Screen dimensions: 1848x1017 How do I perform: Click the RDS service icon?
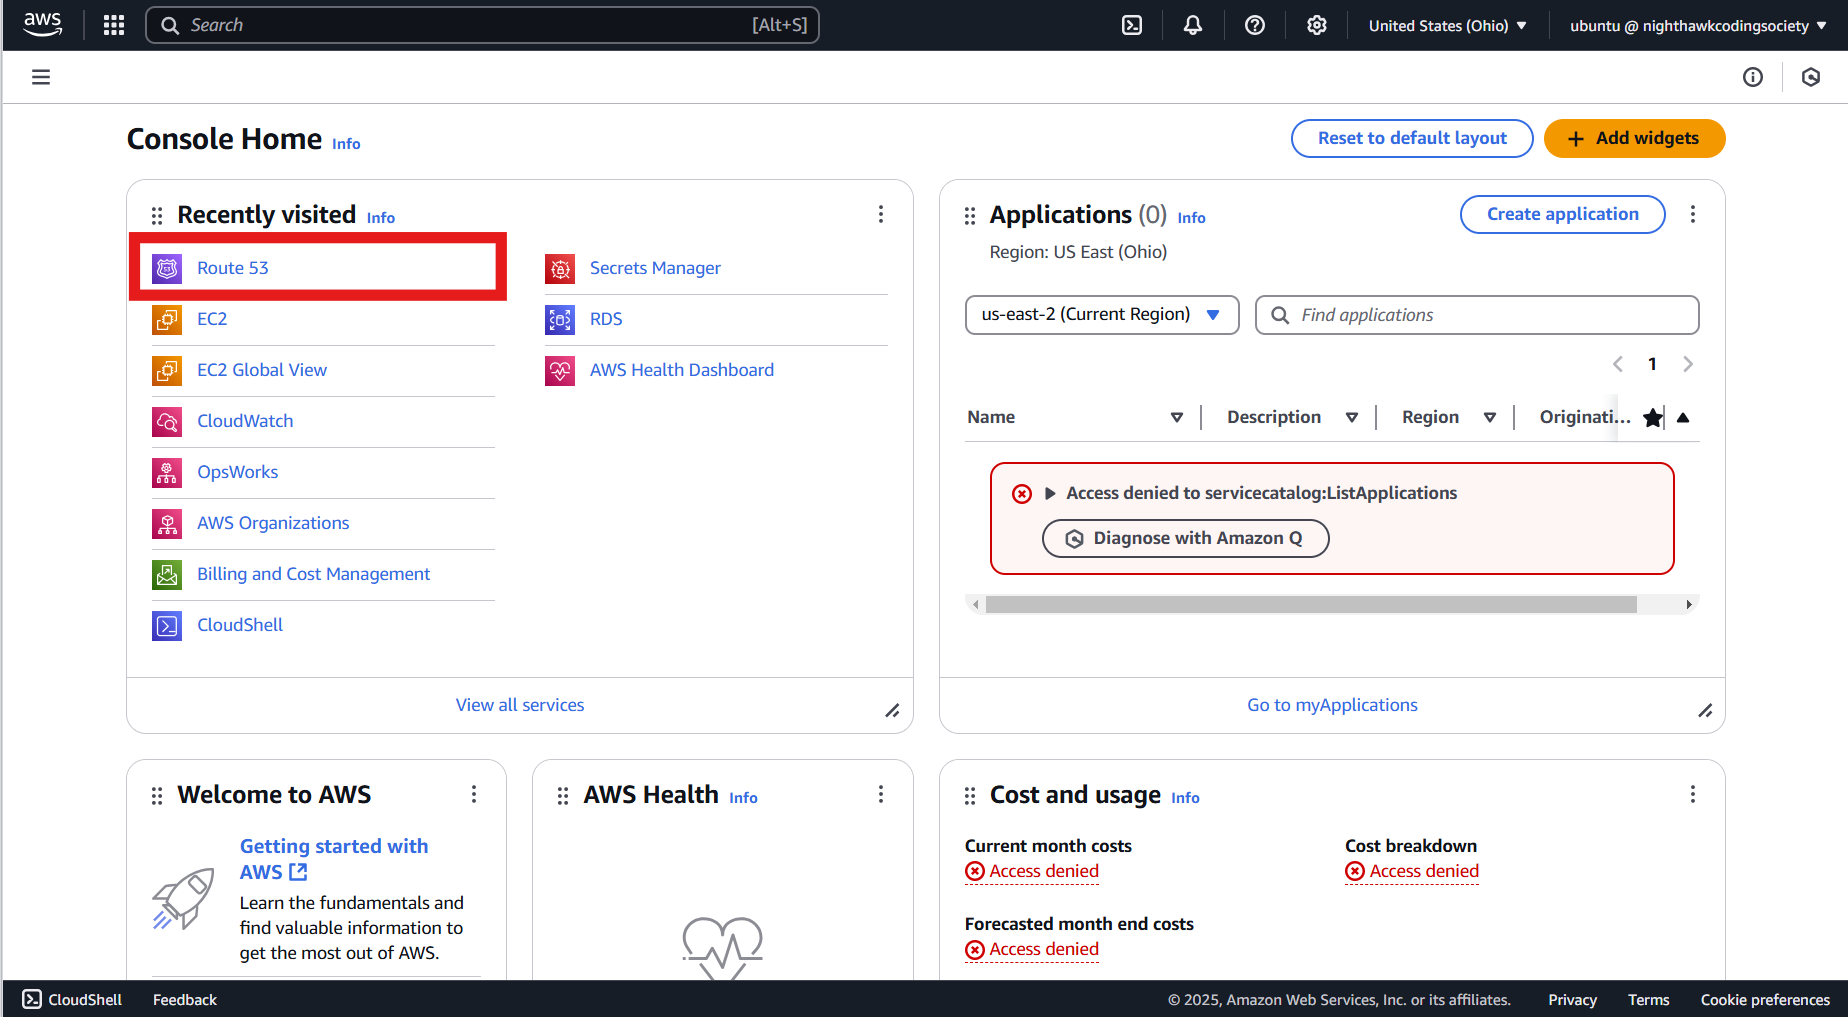point(560,319)
